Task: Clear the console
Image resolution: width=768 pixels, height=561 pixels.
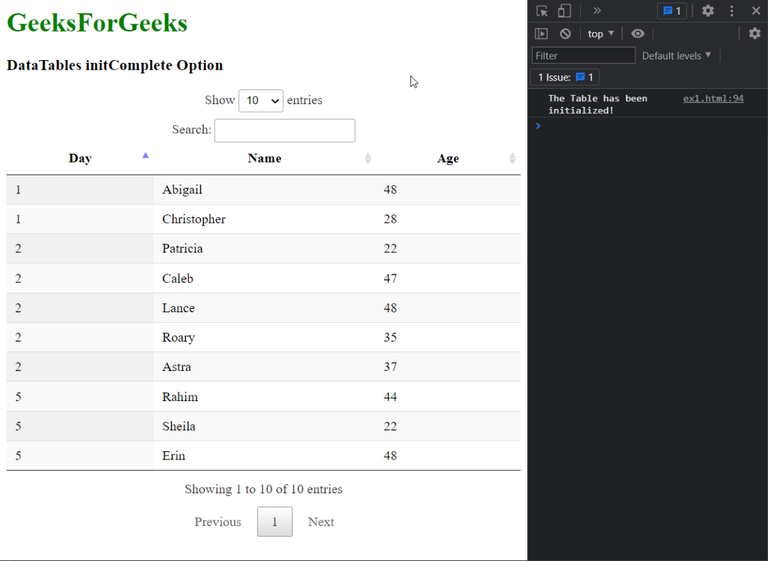Action: 565,34
